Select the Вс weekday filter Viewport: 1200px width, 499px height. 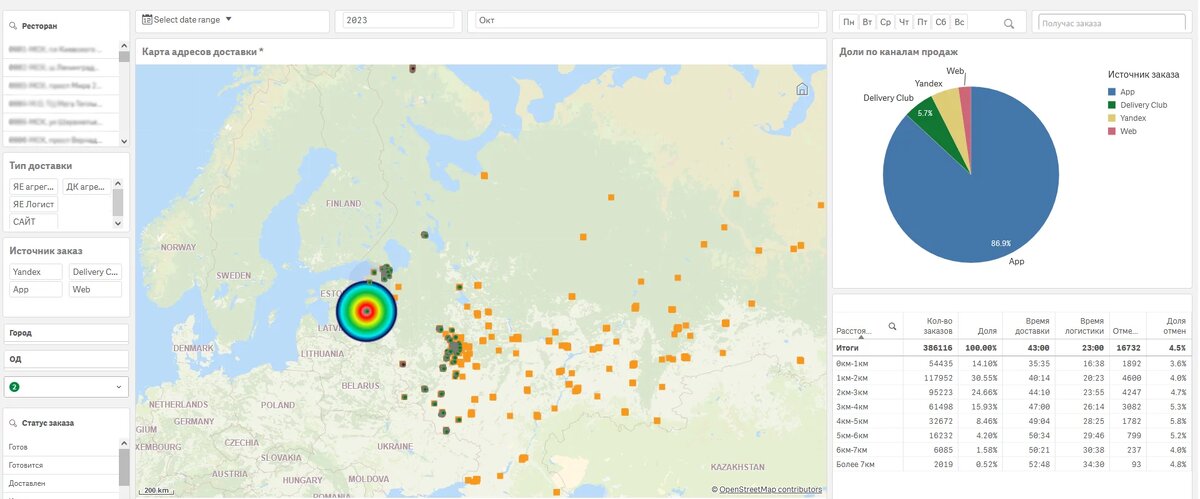[959, 21]
